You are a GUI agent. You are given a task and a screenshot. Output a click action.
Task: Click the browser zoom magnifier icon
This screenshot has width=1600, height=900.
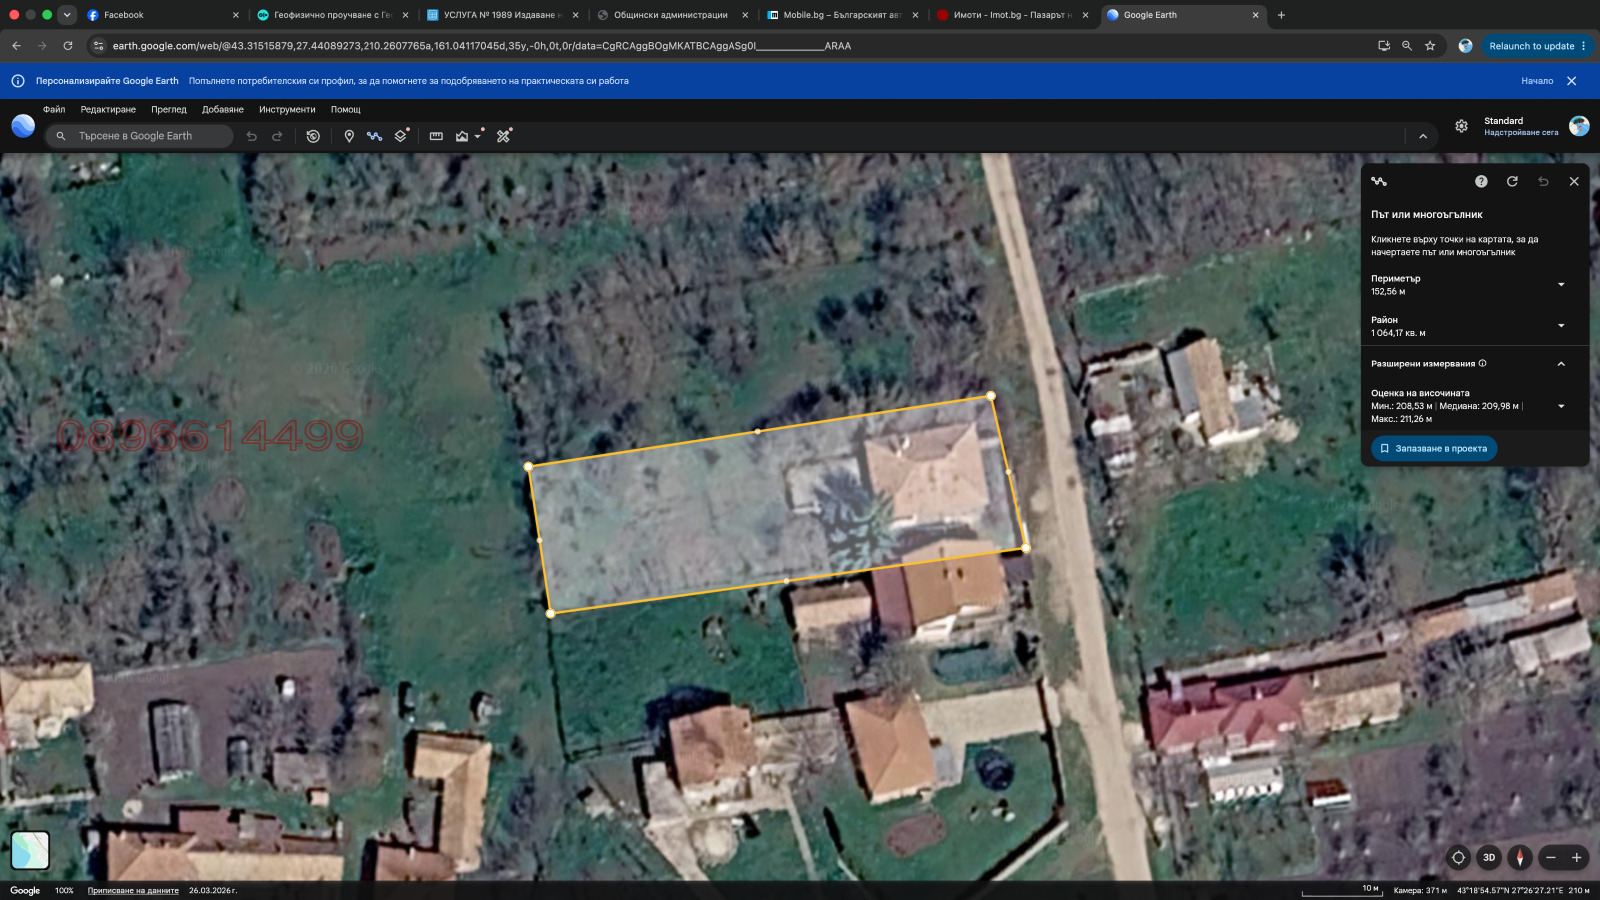click(1407, 46)
